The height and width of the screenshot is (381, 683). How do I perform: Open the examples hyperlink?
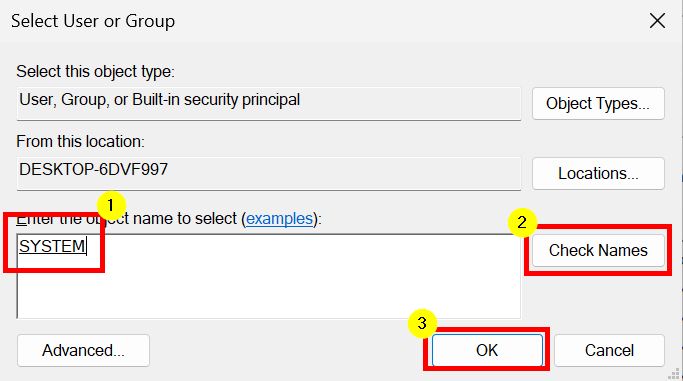[279, 219]
